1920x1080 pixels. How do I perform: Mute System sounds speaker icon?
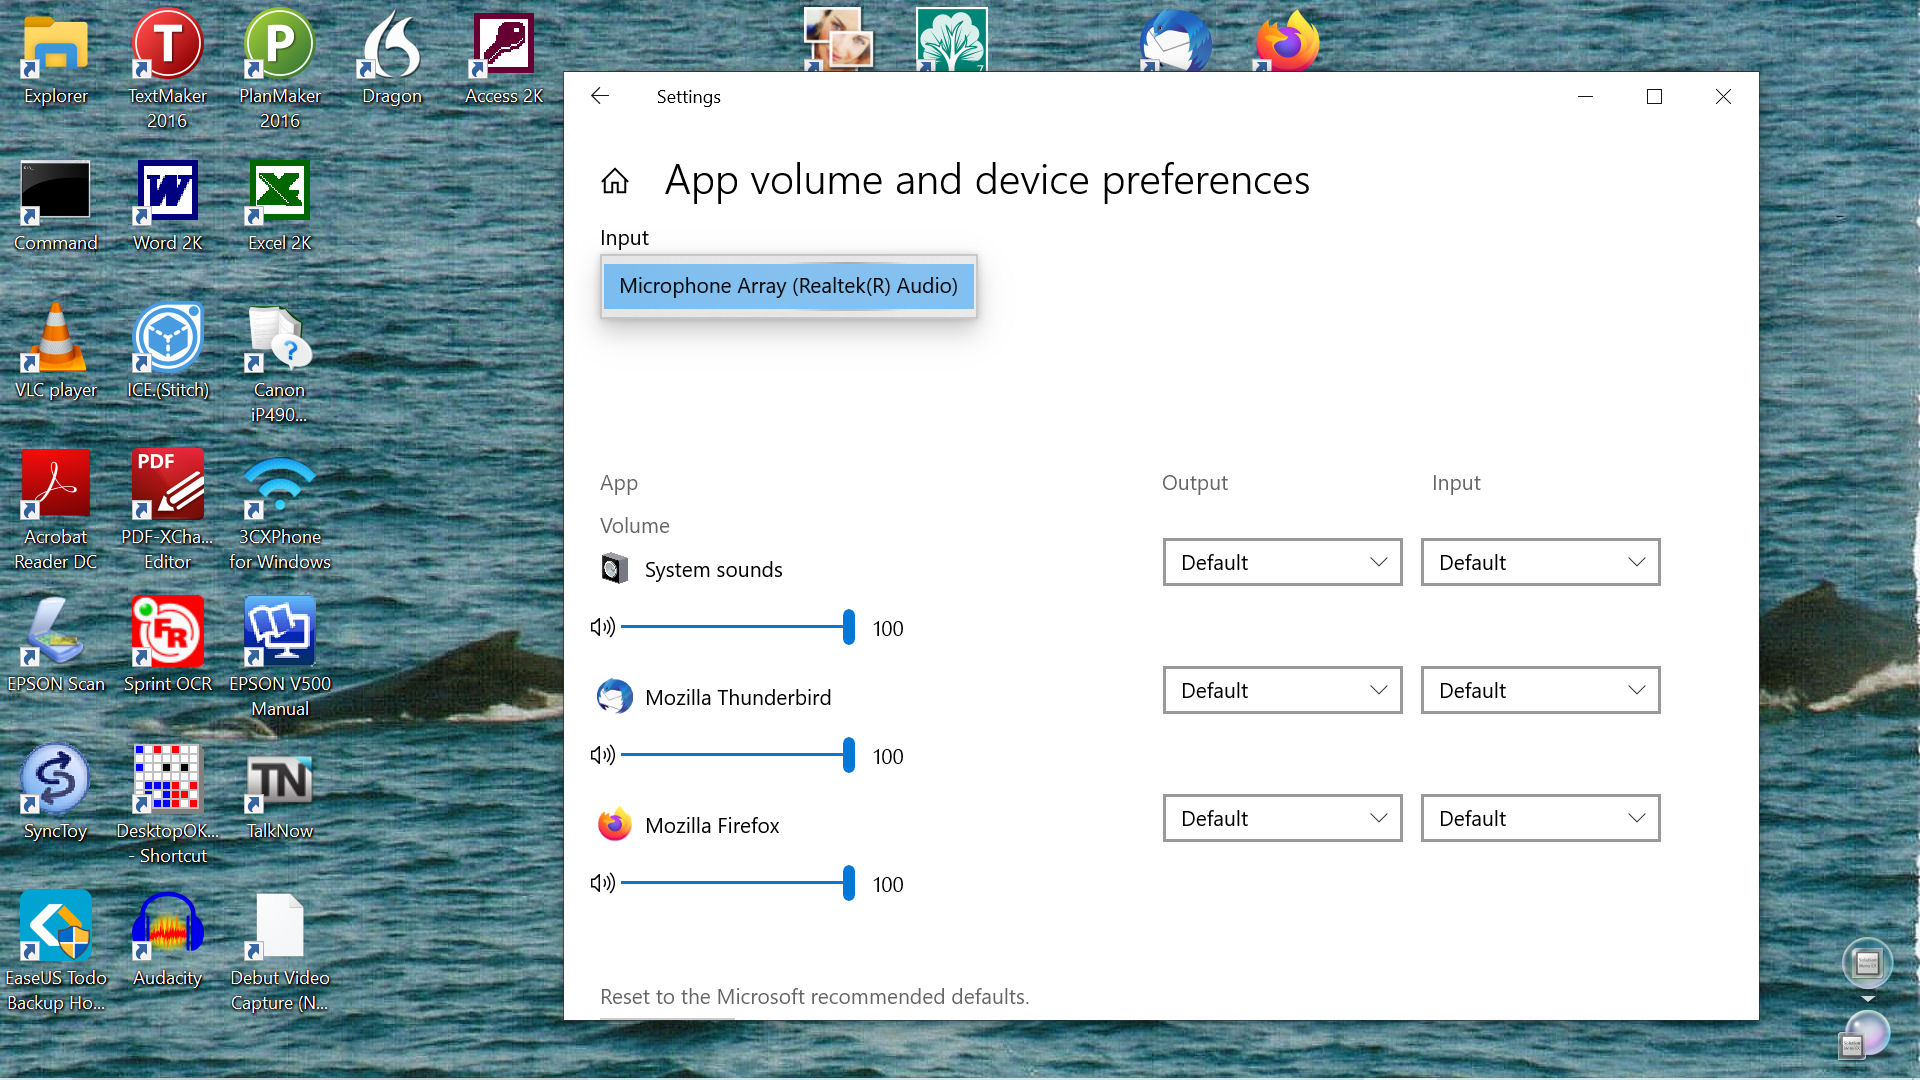(x=602, y=627)
